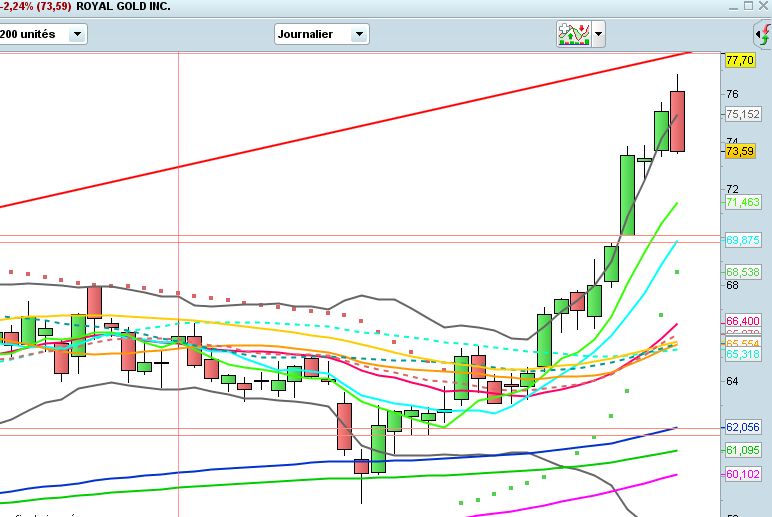Click the ROYAL GOLD INC. title text
This screenshot has height=517, width=772.
(123, 6)
